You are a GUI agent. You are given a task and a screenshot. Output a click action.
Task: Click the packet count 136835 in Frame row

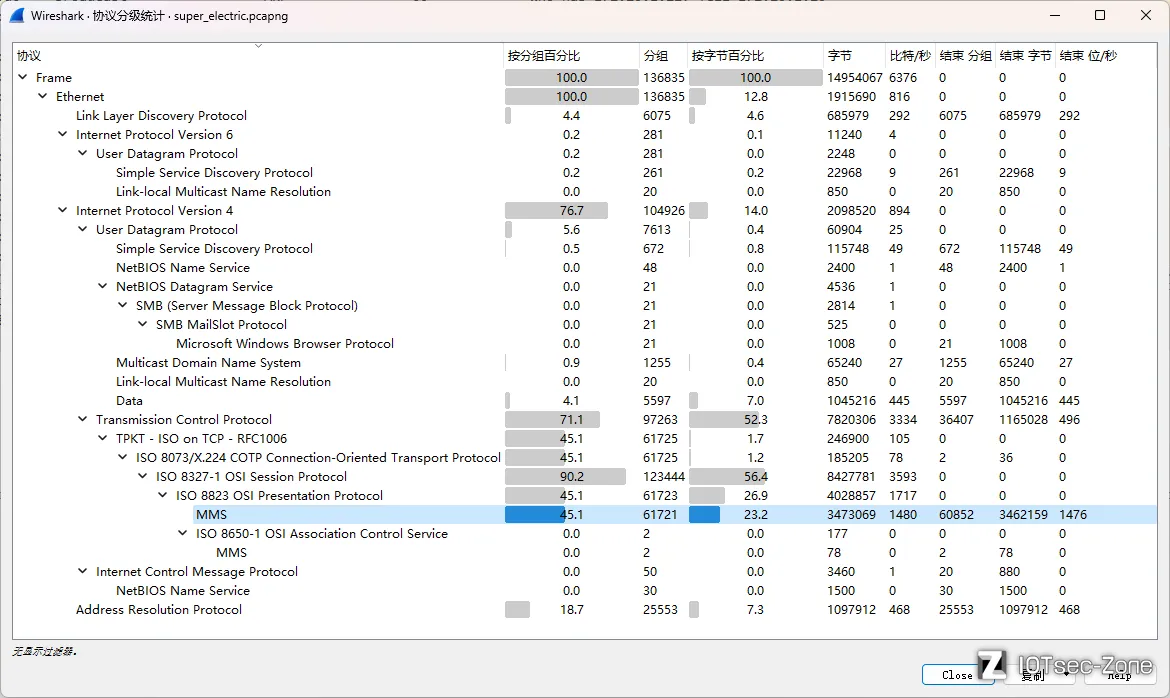[x=664, y=78]
